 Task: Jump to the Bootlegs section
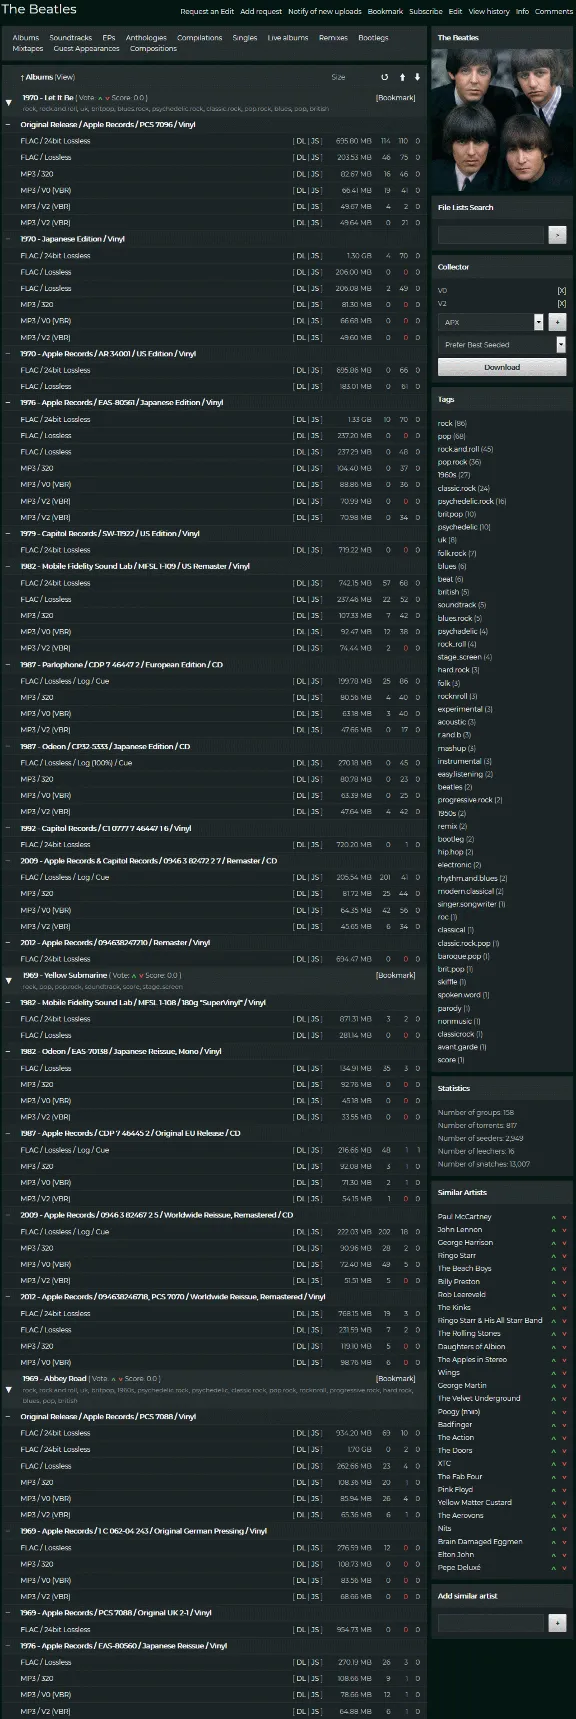click(373, 38)
